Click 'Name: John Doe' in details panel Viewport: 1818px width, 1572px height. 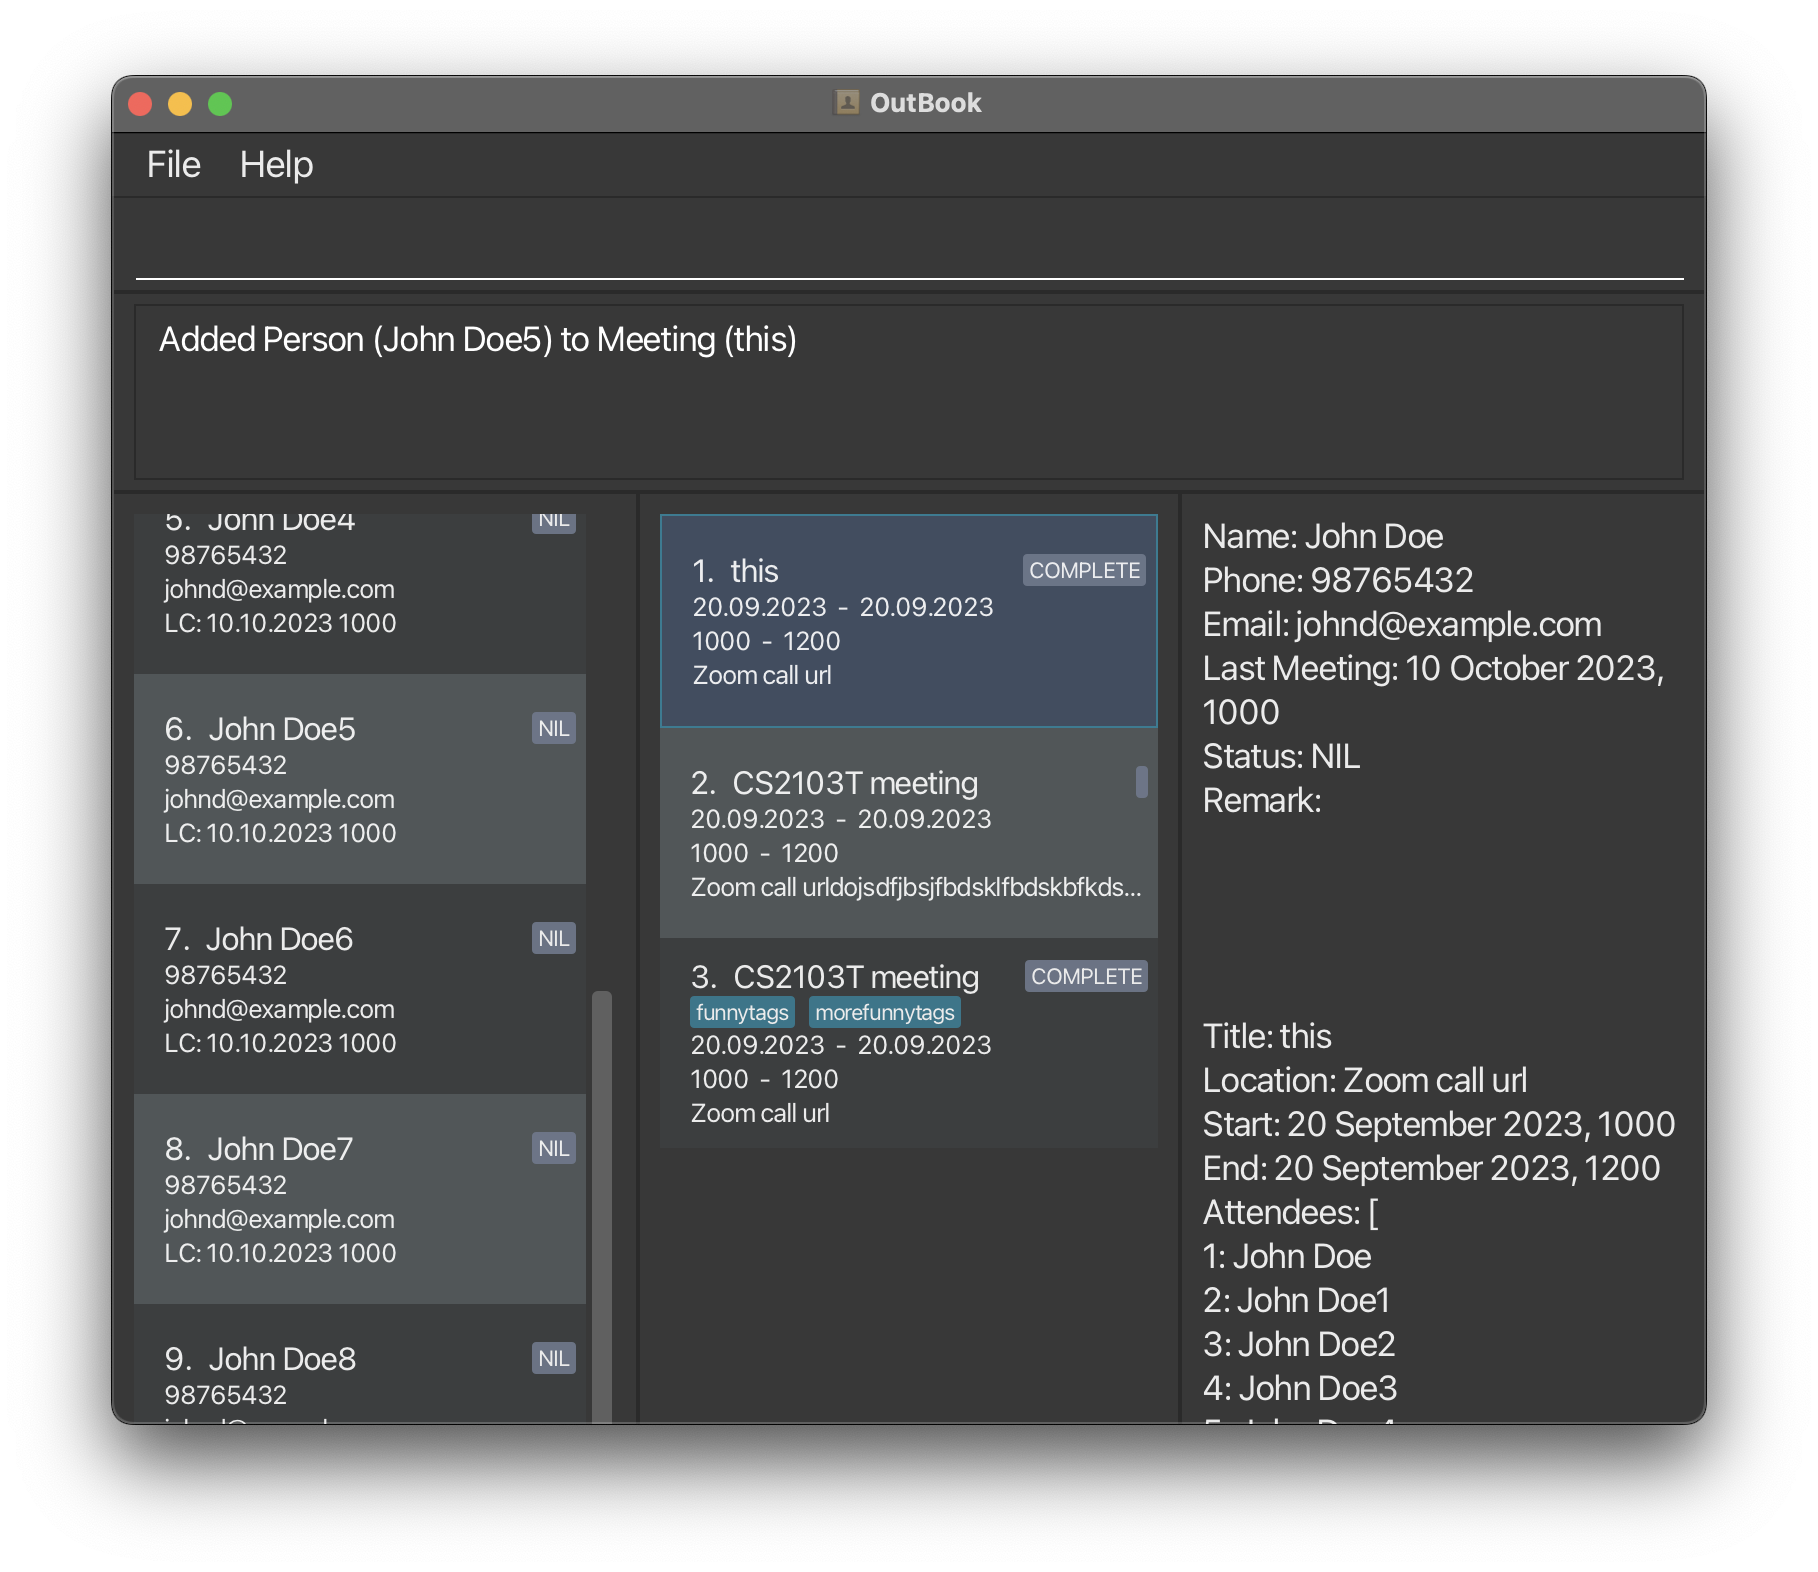pyautogui.click(x=1322, y=537)
